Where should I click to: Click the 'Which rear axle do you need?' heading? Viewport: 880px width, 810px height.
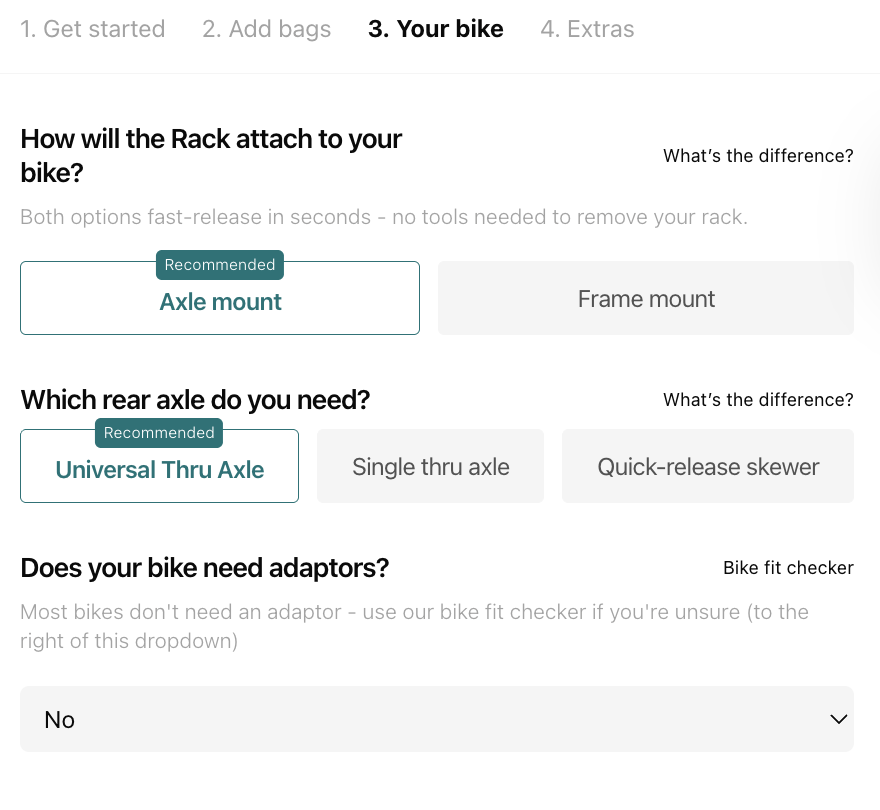pyautogui.click(x=195, y=400)
